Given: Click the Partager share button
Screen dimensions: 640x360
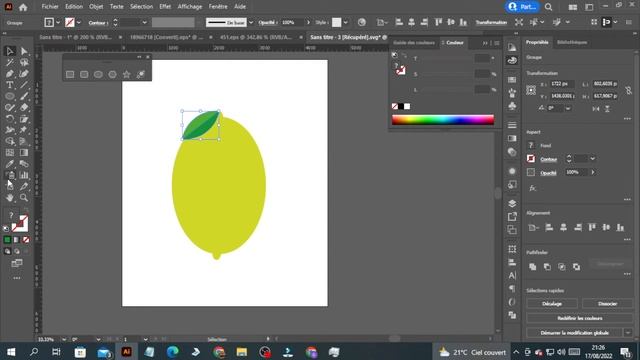Looking at the screenshot, I should [x=522, y=7].
